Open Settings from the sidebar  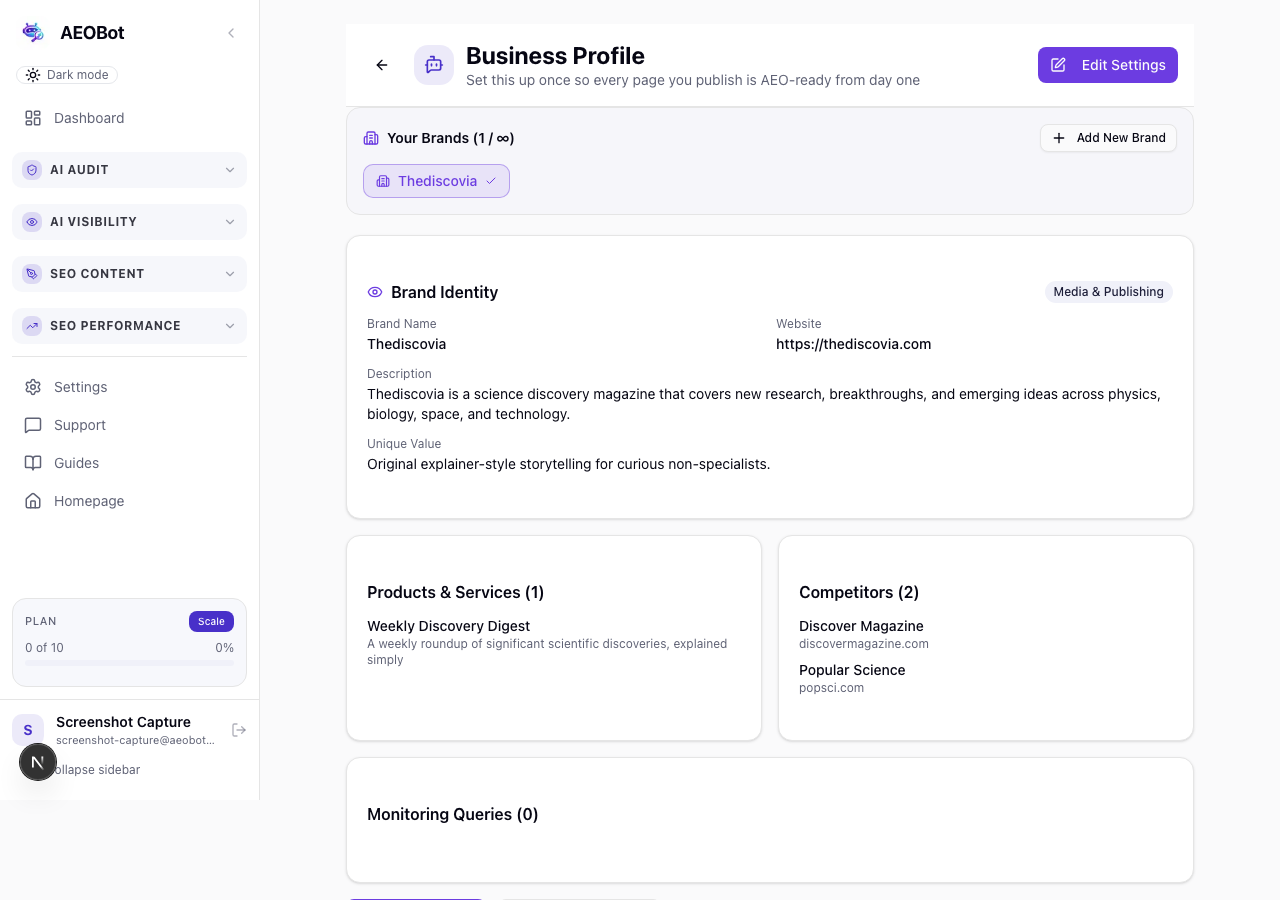click(x=129, y=387)
